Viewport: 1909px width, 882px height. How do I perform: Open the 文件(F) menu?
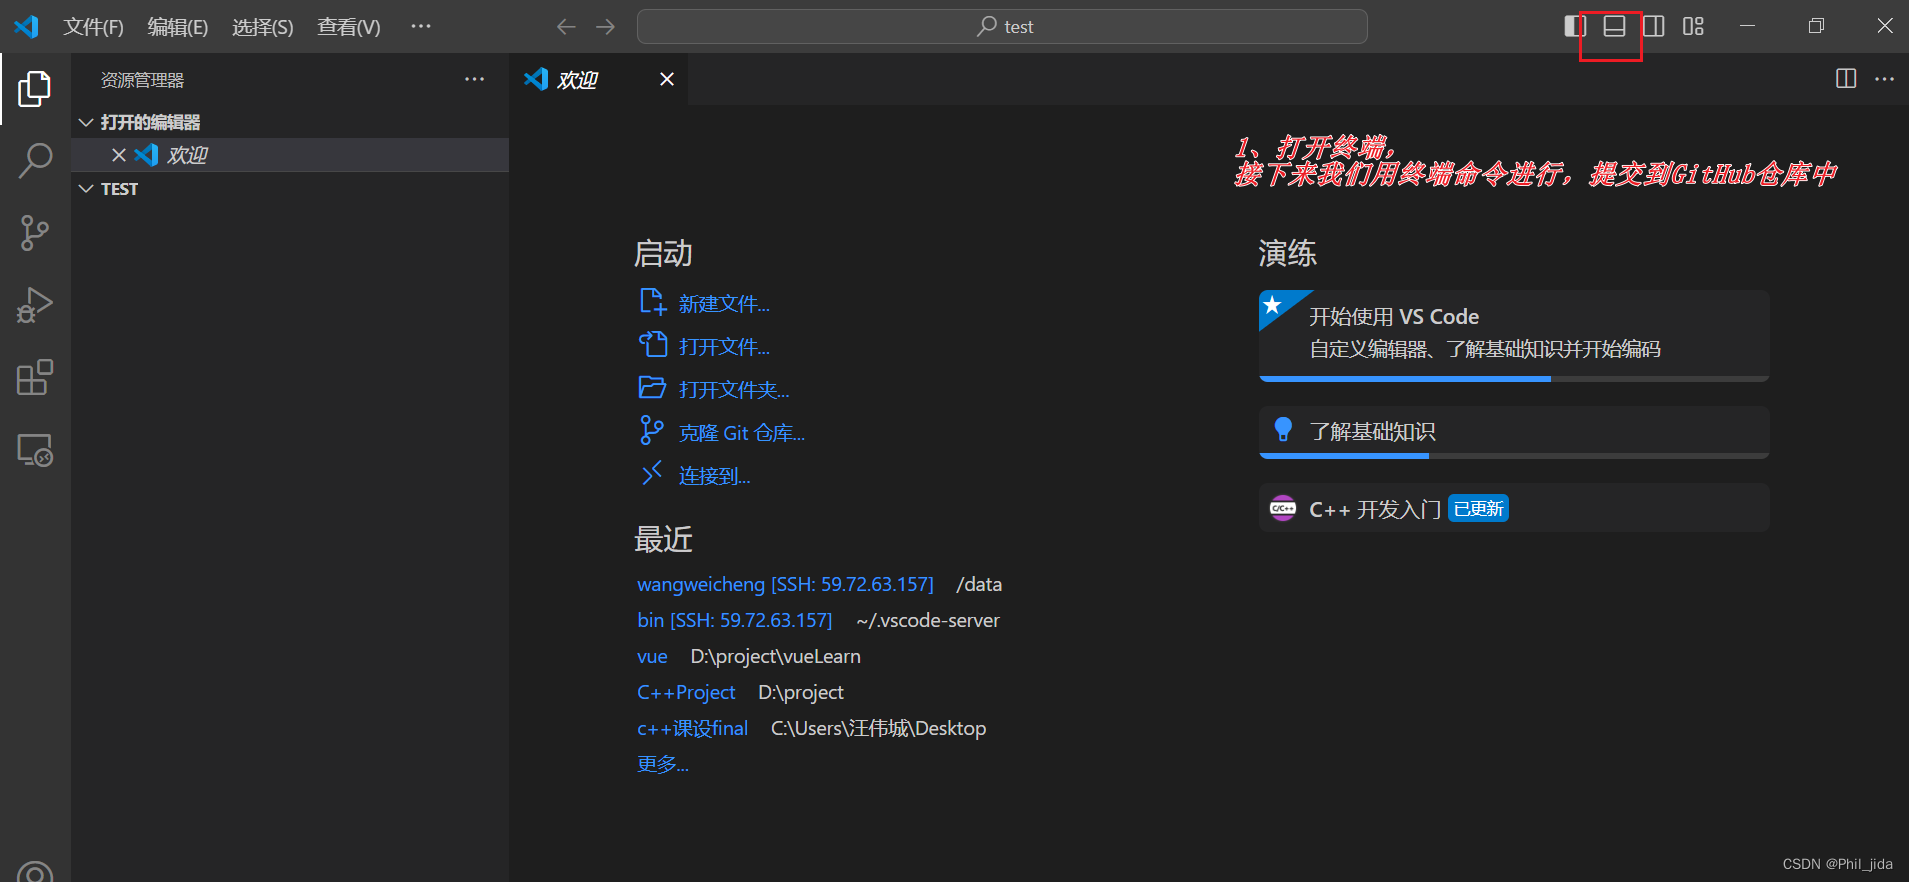pyautogui.click(x=93, y=27)
